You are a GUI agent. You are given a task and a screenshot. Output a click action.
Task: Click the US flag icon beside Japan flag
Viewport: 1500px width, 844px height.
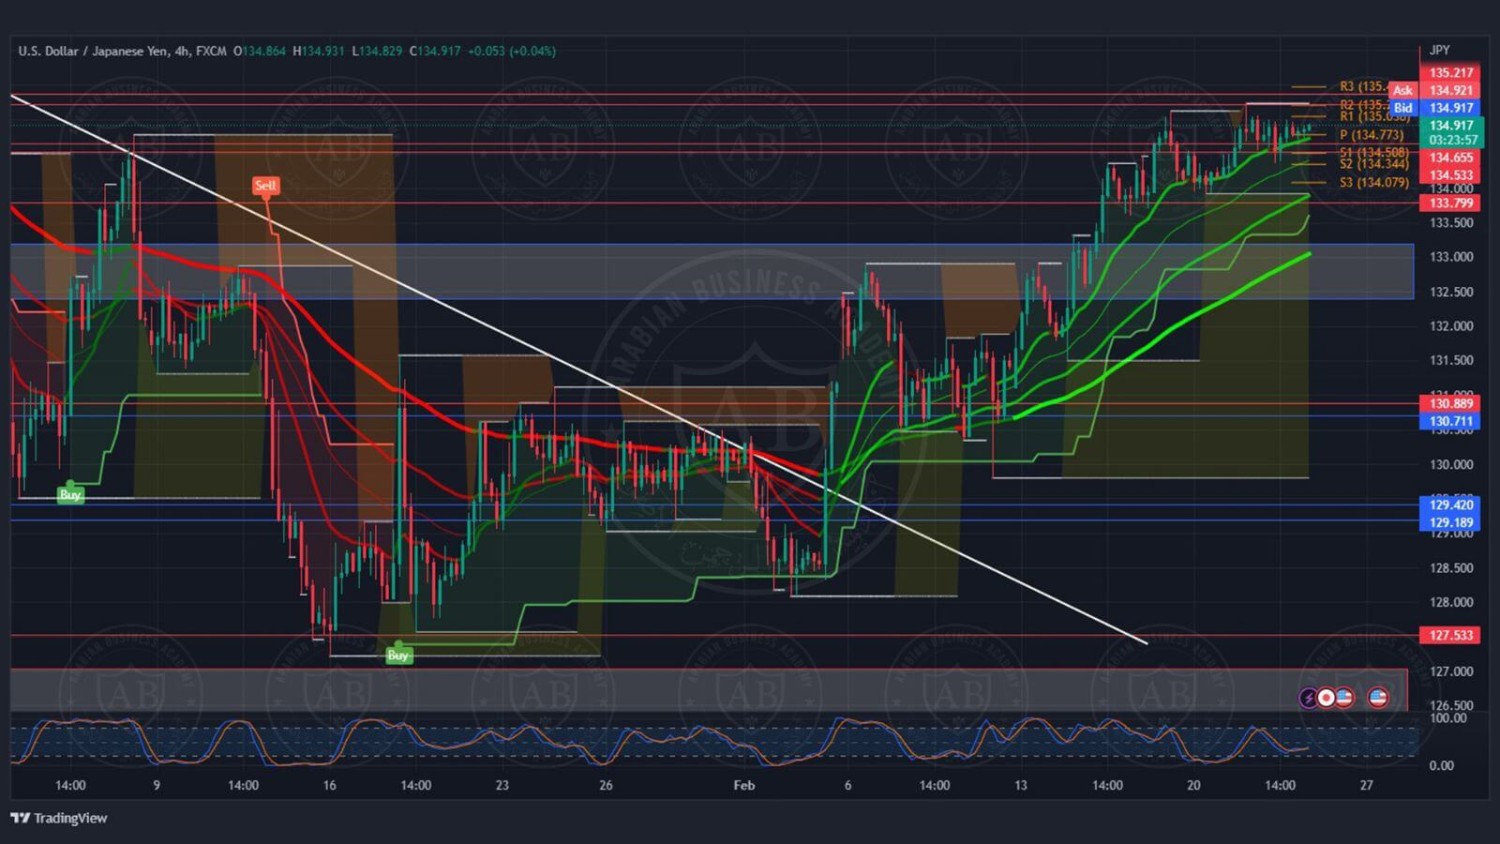click(x=1344, y=698)
